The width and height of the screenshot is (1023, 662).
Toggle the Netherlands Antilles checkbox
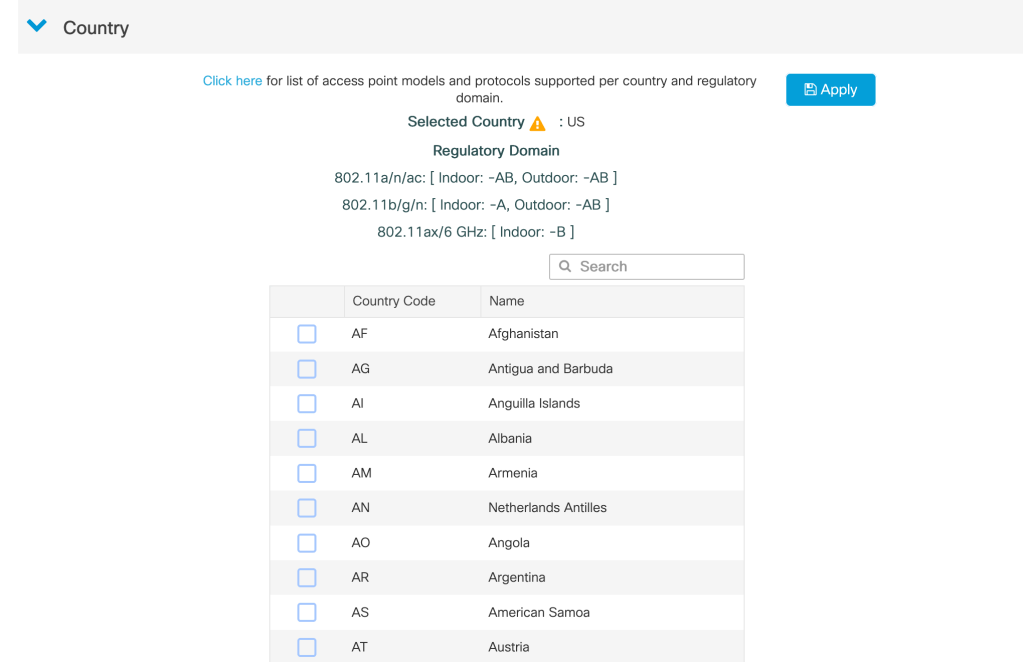(307, 508)
